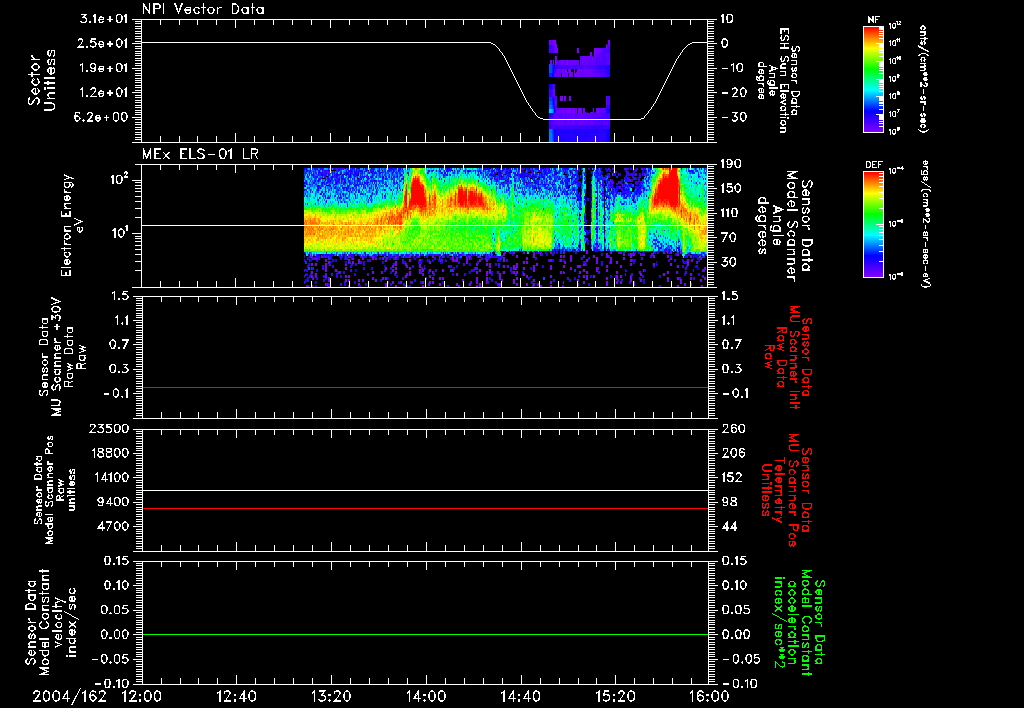The image size is (1024, 708).
Task: Click the '110' scanner angle tick value
Action: (729, 213)
